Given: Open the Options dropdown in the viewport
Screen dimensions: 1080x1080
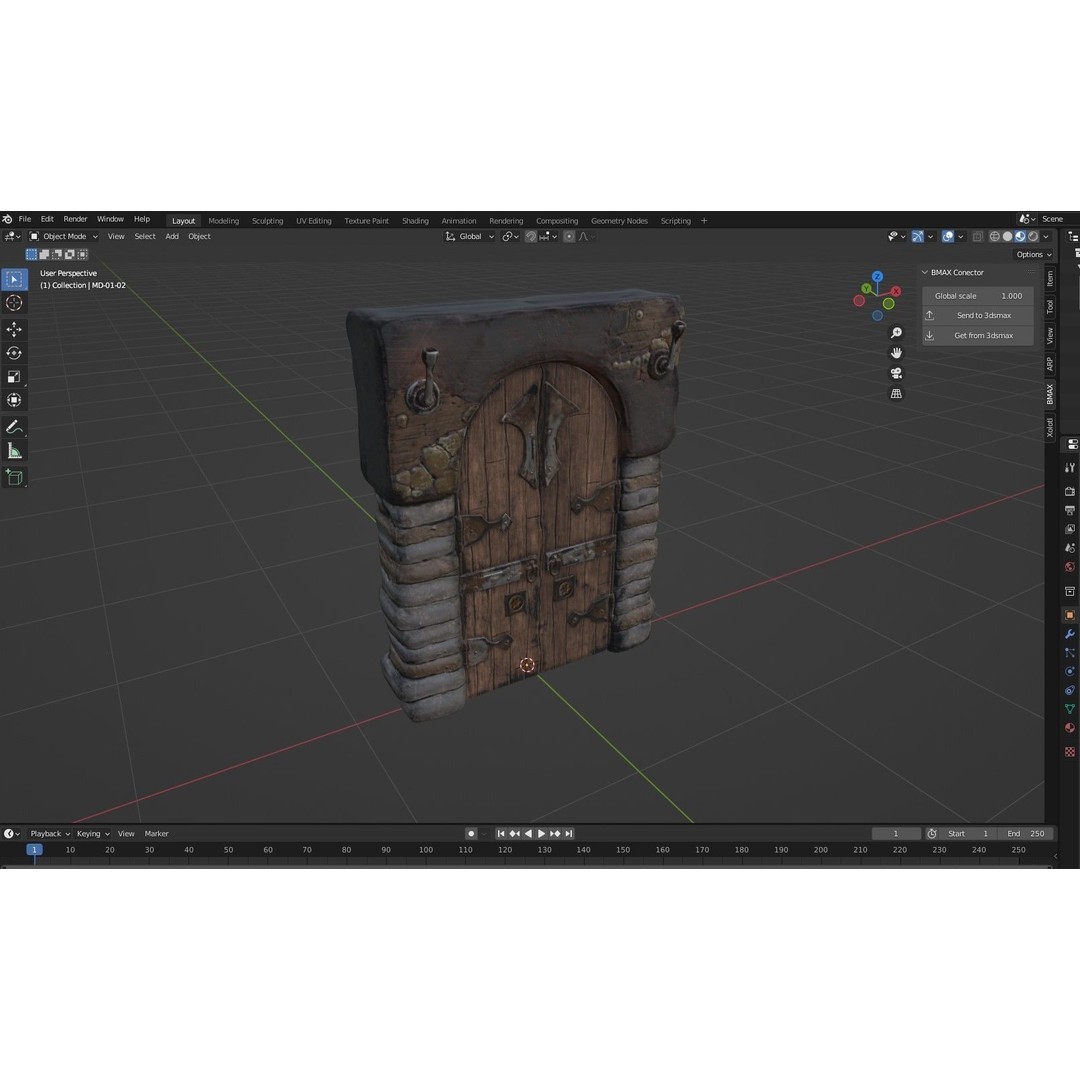Looking at the screenshot, I should coord(1033,254).
